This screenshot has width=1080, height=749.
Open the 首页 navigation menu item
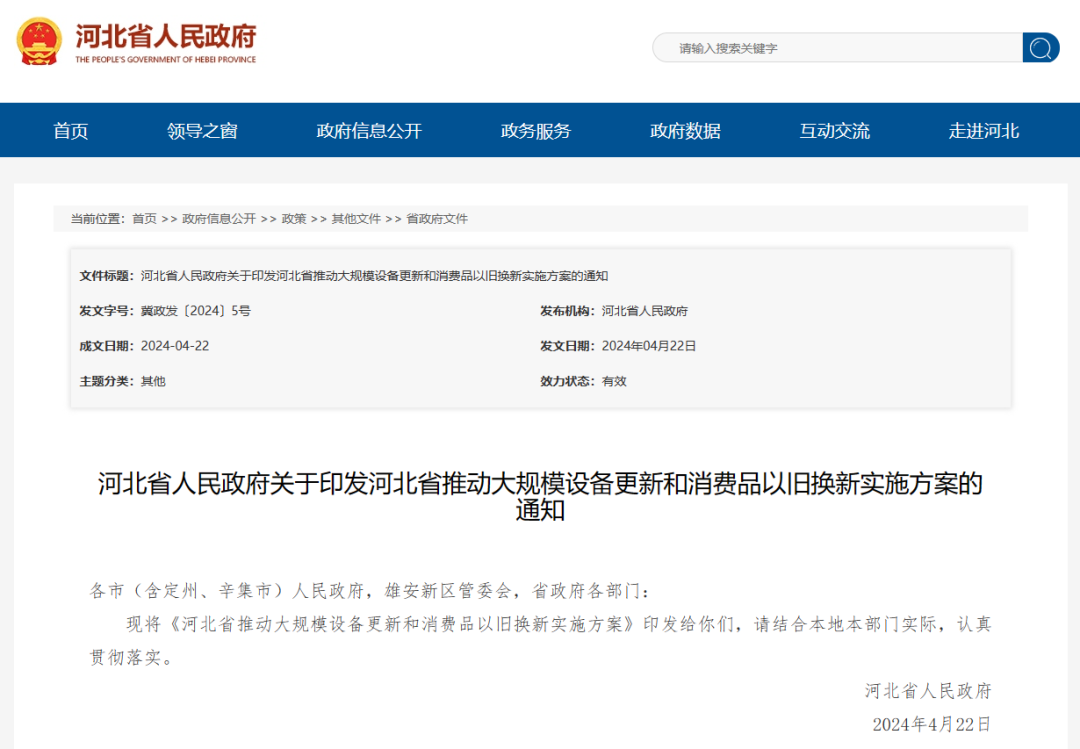pos(71,131)
